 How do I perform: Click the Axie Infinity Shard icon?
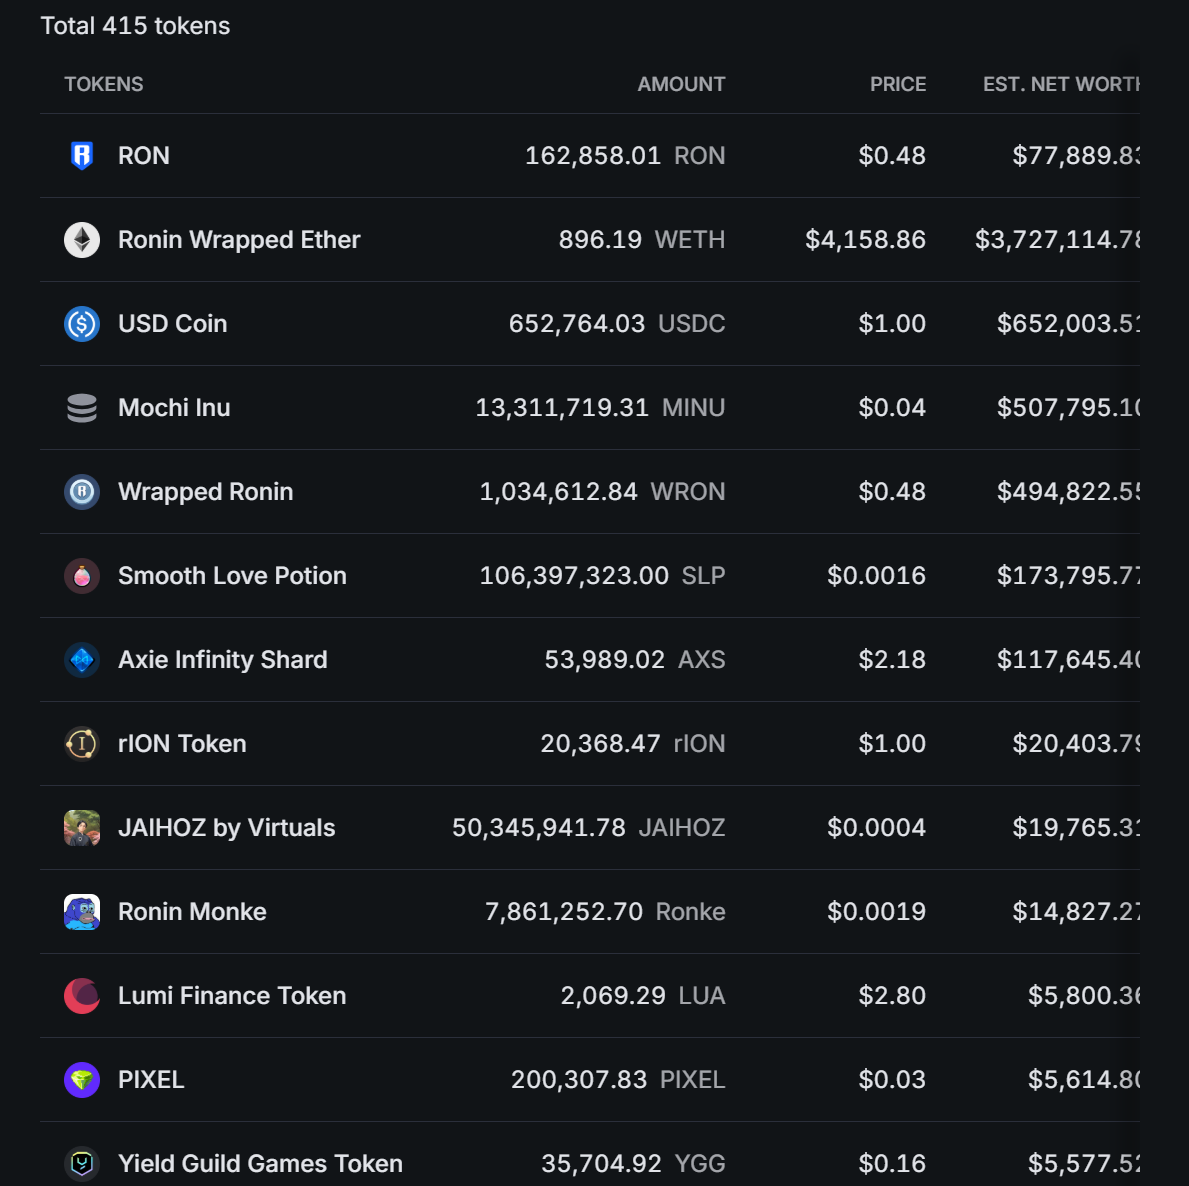[82, 660]
